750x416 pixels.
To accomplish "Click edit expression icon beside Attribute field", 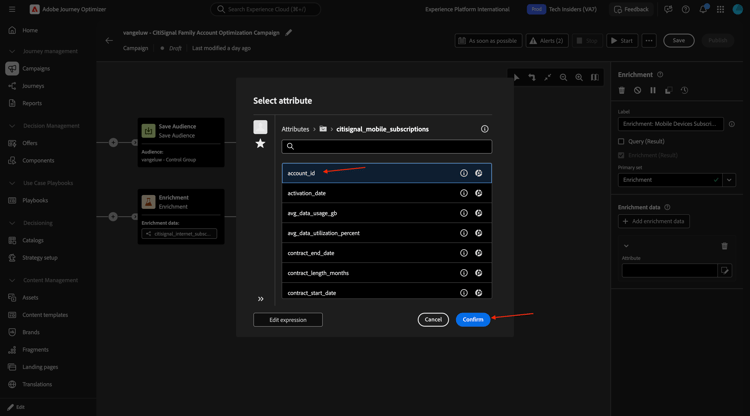I will tap(725, 271).
